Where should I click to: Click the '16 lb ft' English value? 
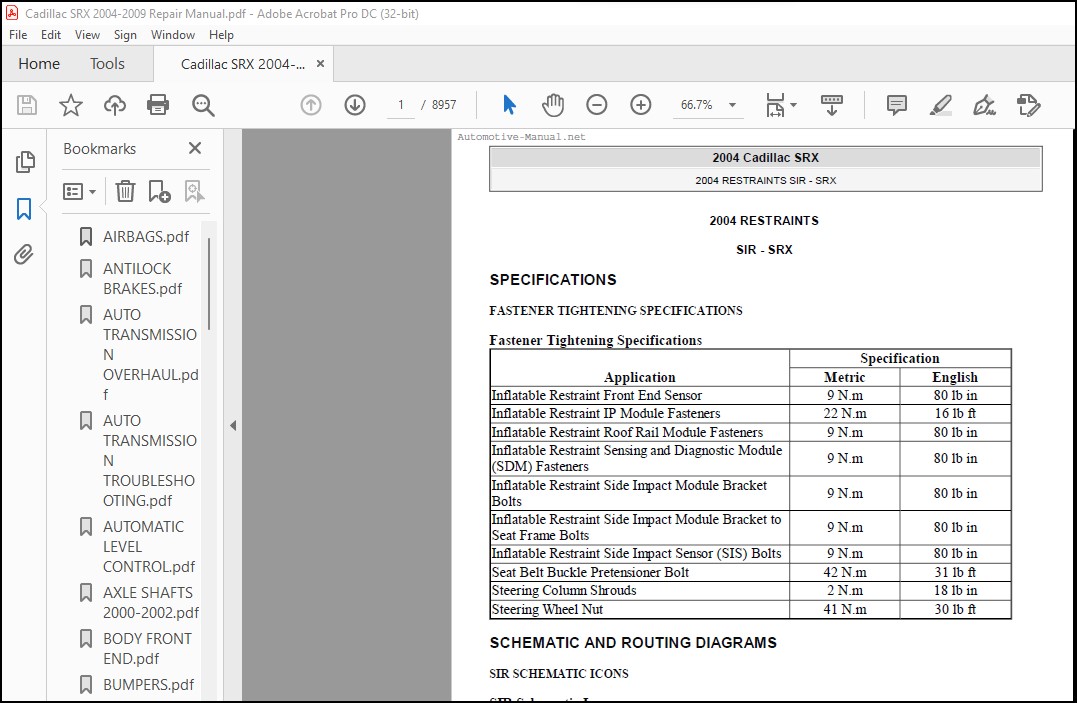[955, 413]
